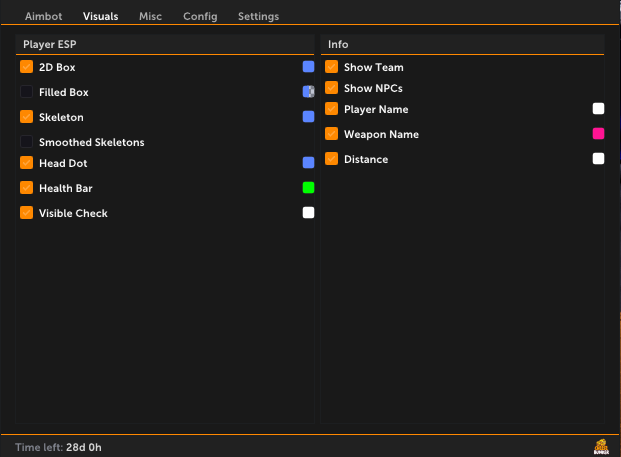Click the 'Show Team' label text
Viewport: 621px width, 457px height.
pos(374,67)
